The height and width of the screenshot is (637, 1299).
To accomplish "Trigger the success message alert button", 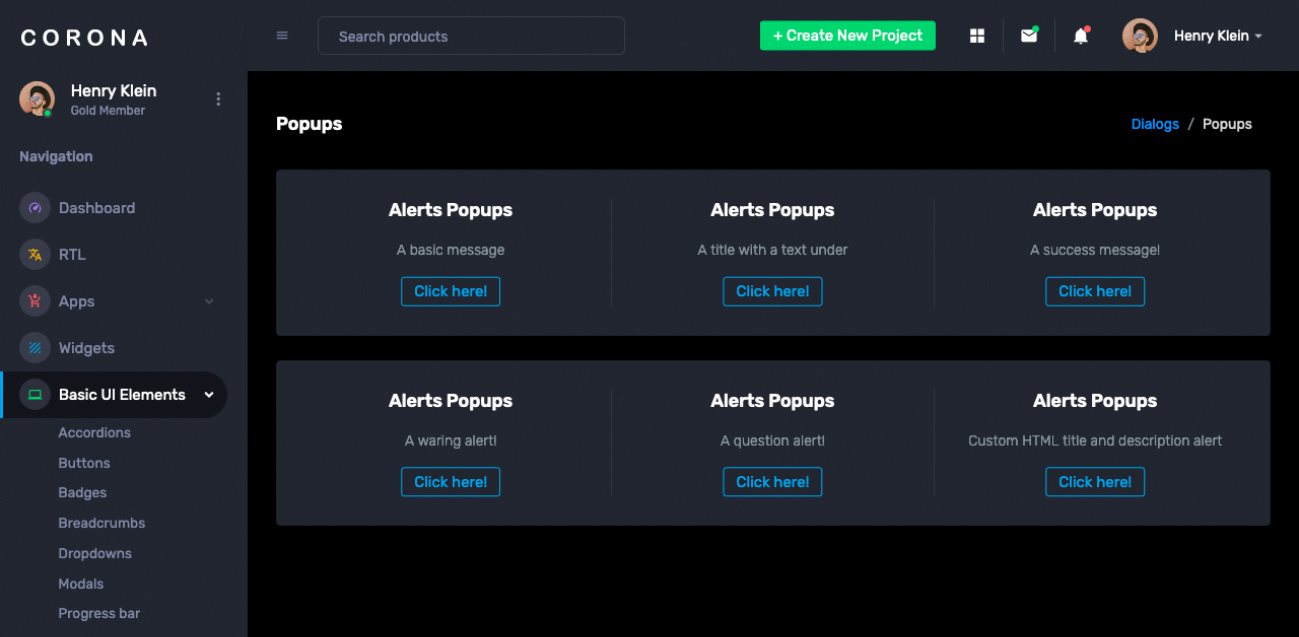I will (x=1094, y=292).
